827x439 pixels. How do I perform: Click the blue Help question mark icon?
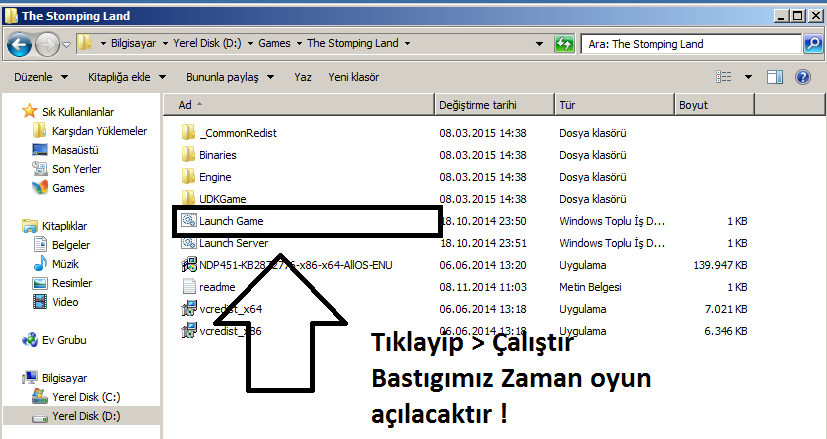coord(803,77)
